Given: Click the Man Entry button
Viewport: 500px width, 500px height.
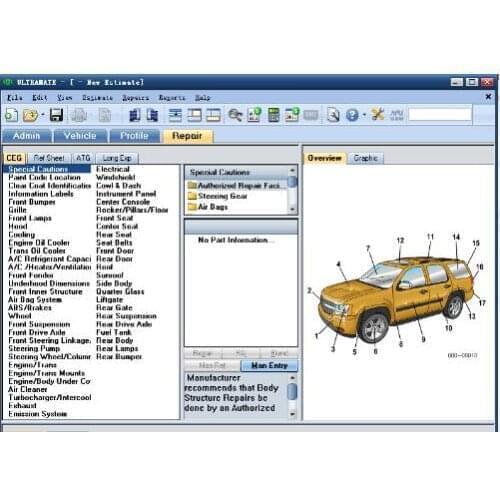Looking at the screenshot, I should click(269, 366).
